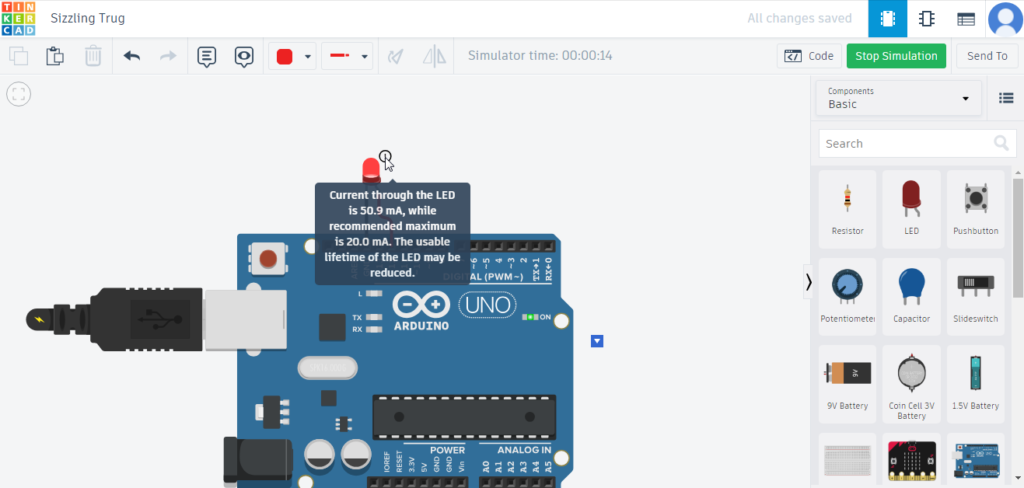Open component list table view
This screenshot has width=1024, height=488.
[966, 18]
